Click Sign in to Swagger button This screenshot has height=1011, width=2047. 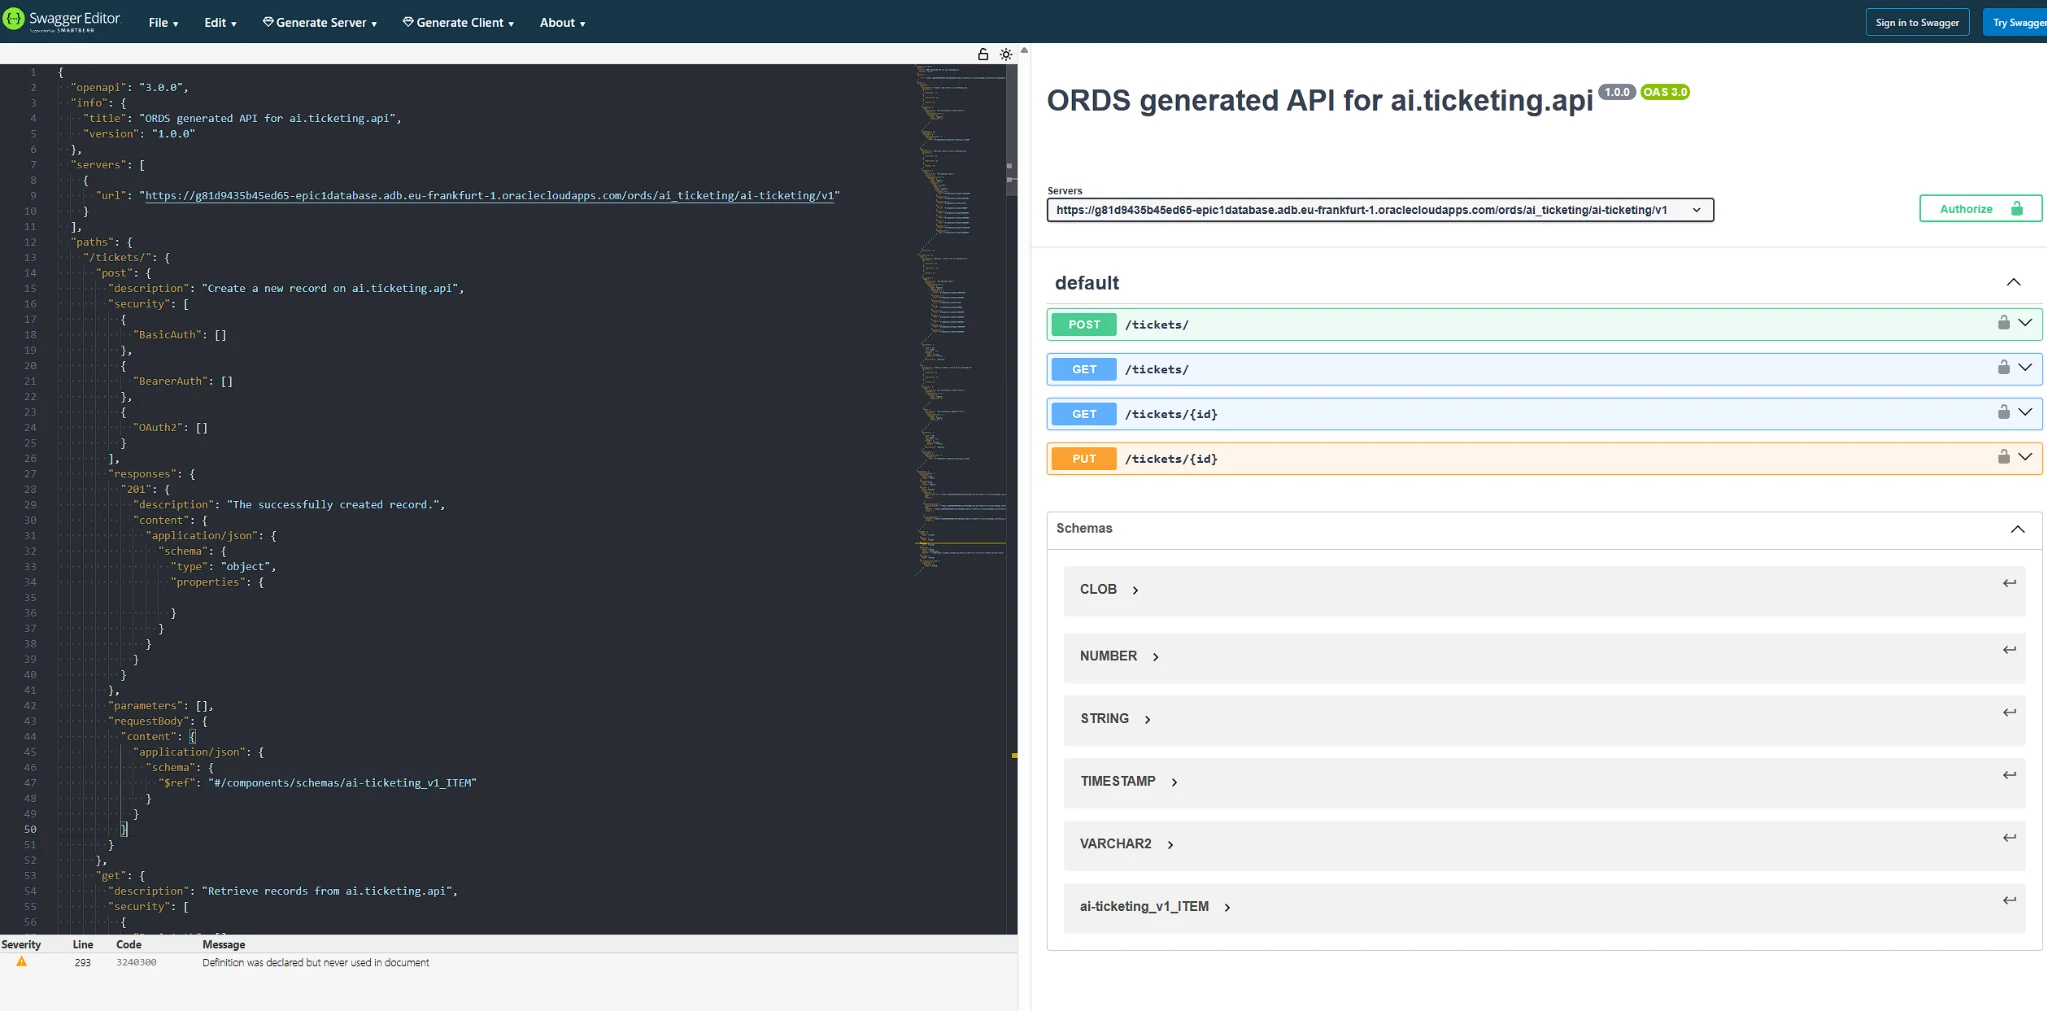(1917, 22)
